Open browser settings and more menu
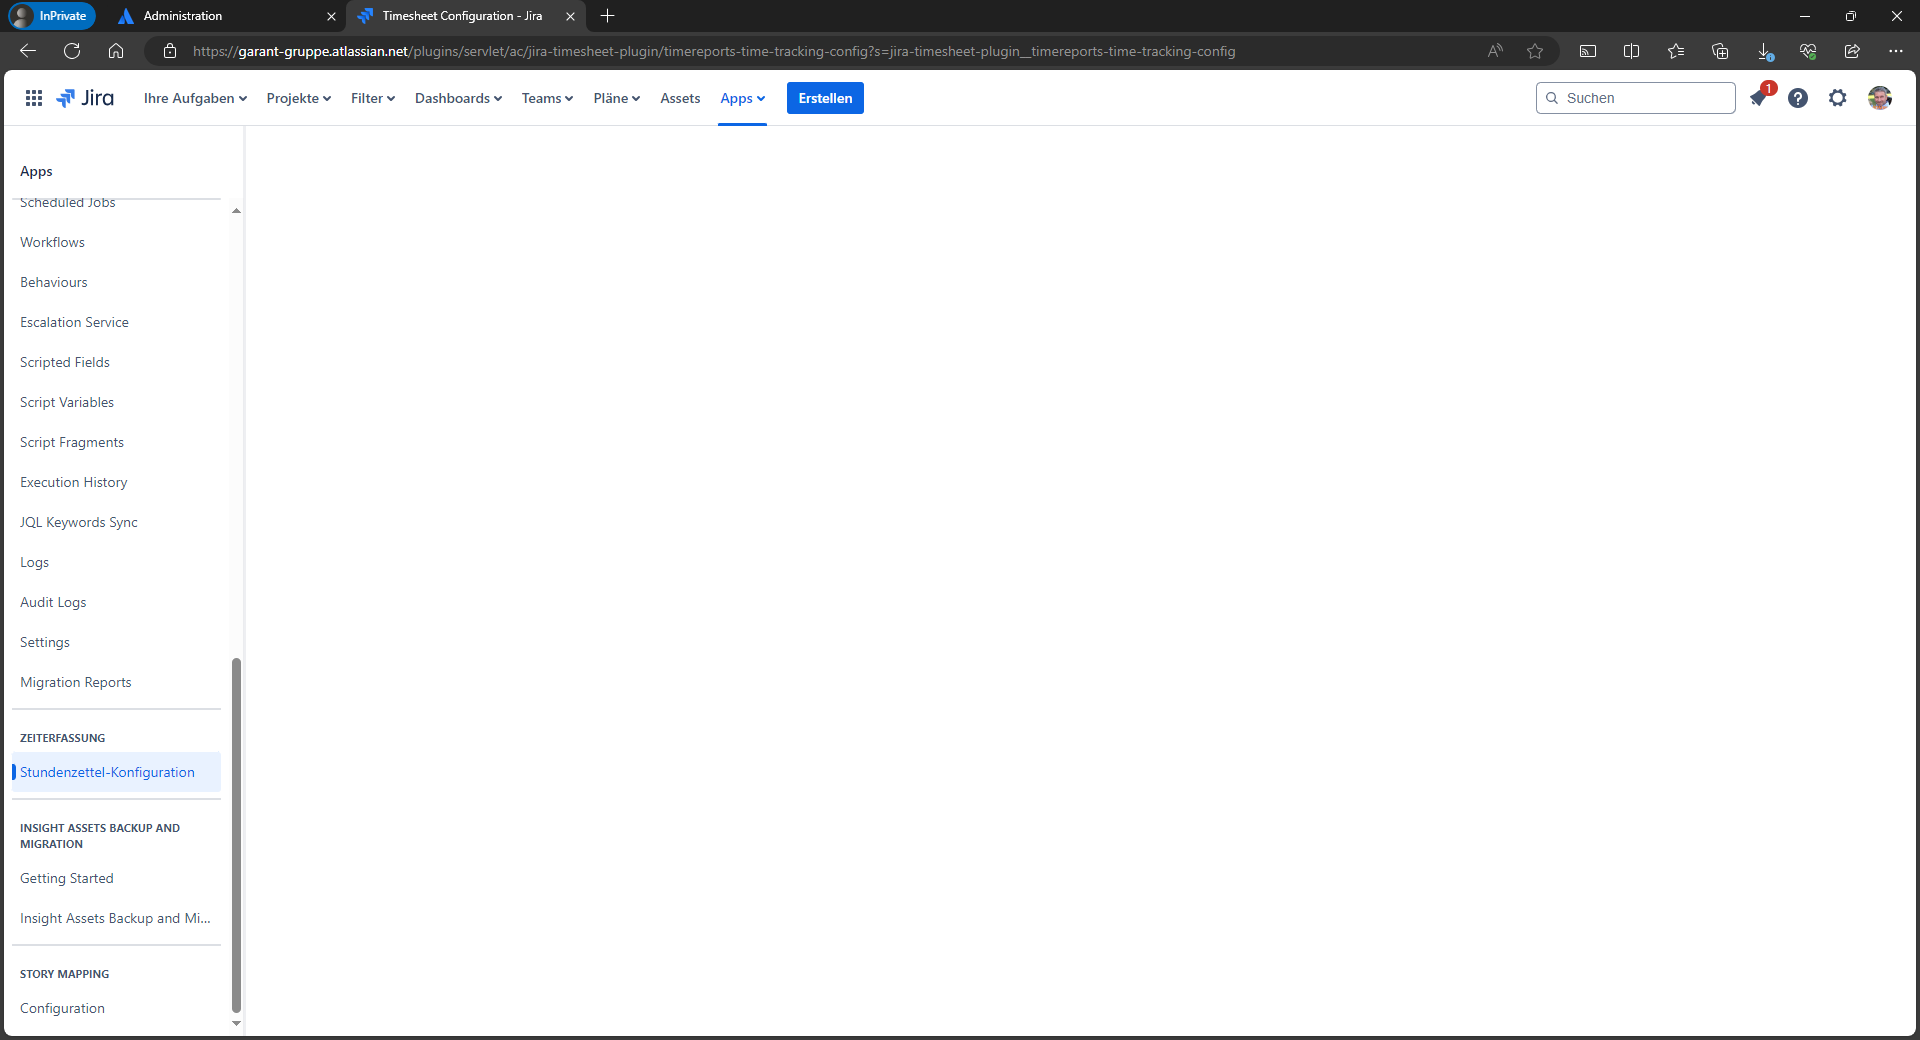 (x=1896, y=51)
